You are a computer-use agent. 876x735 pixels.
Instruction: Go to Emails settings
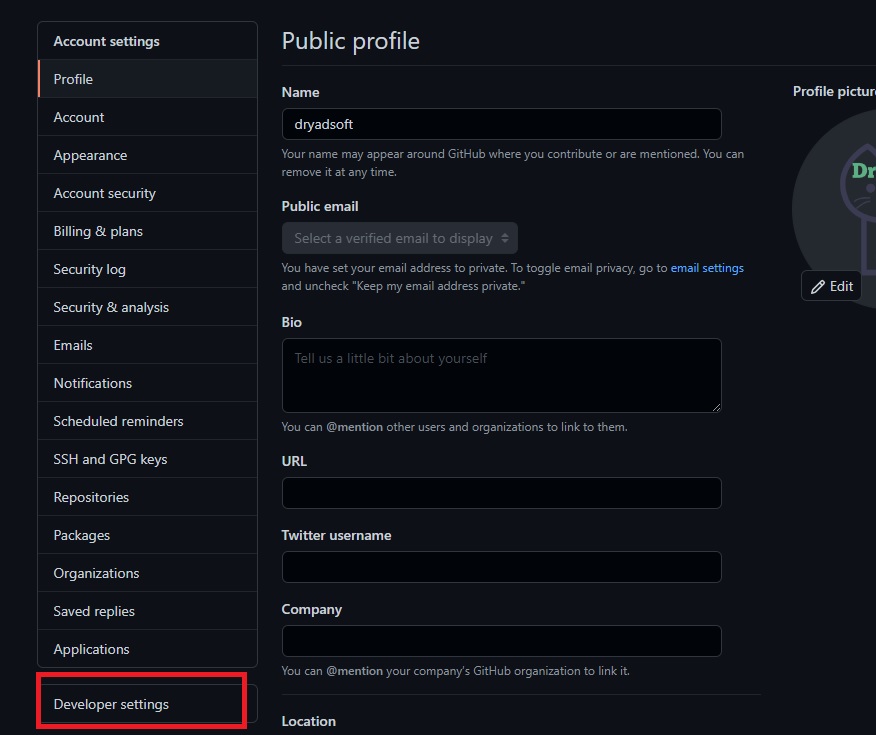pyautogui.click(x=147, y=345)
